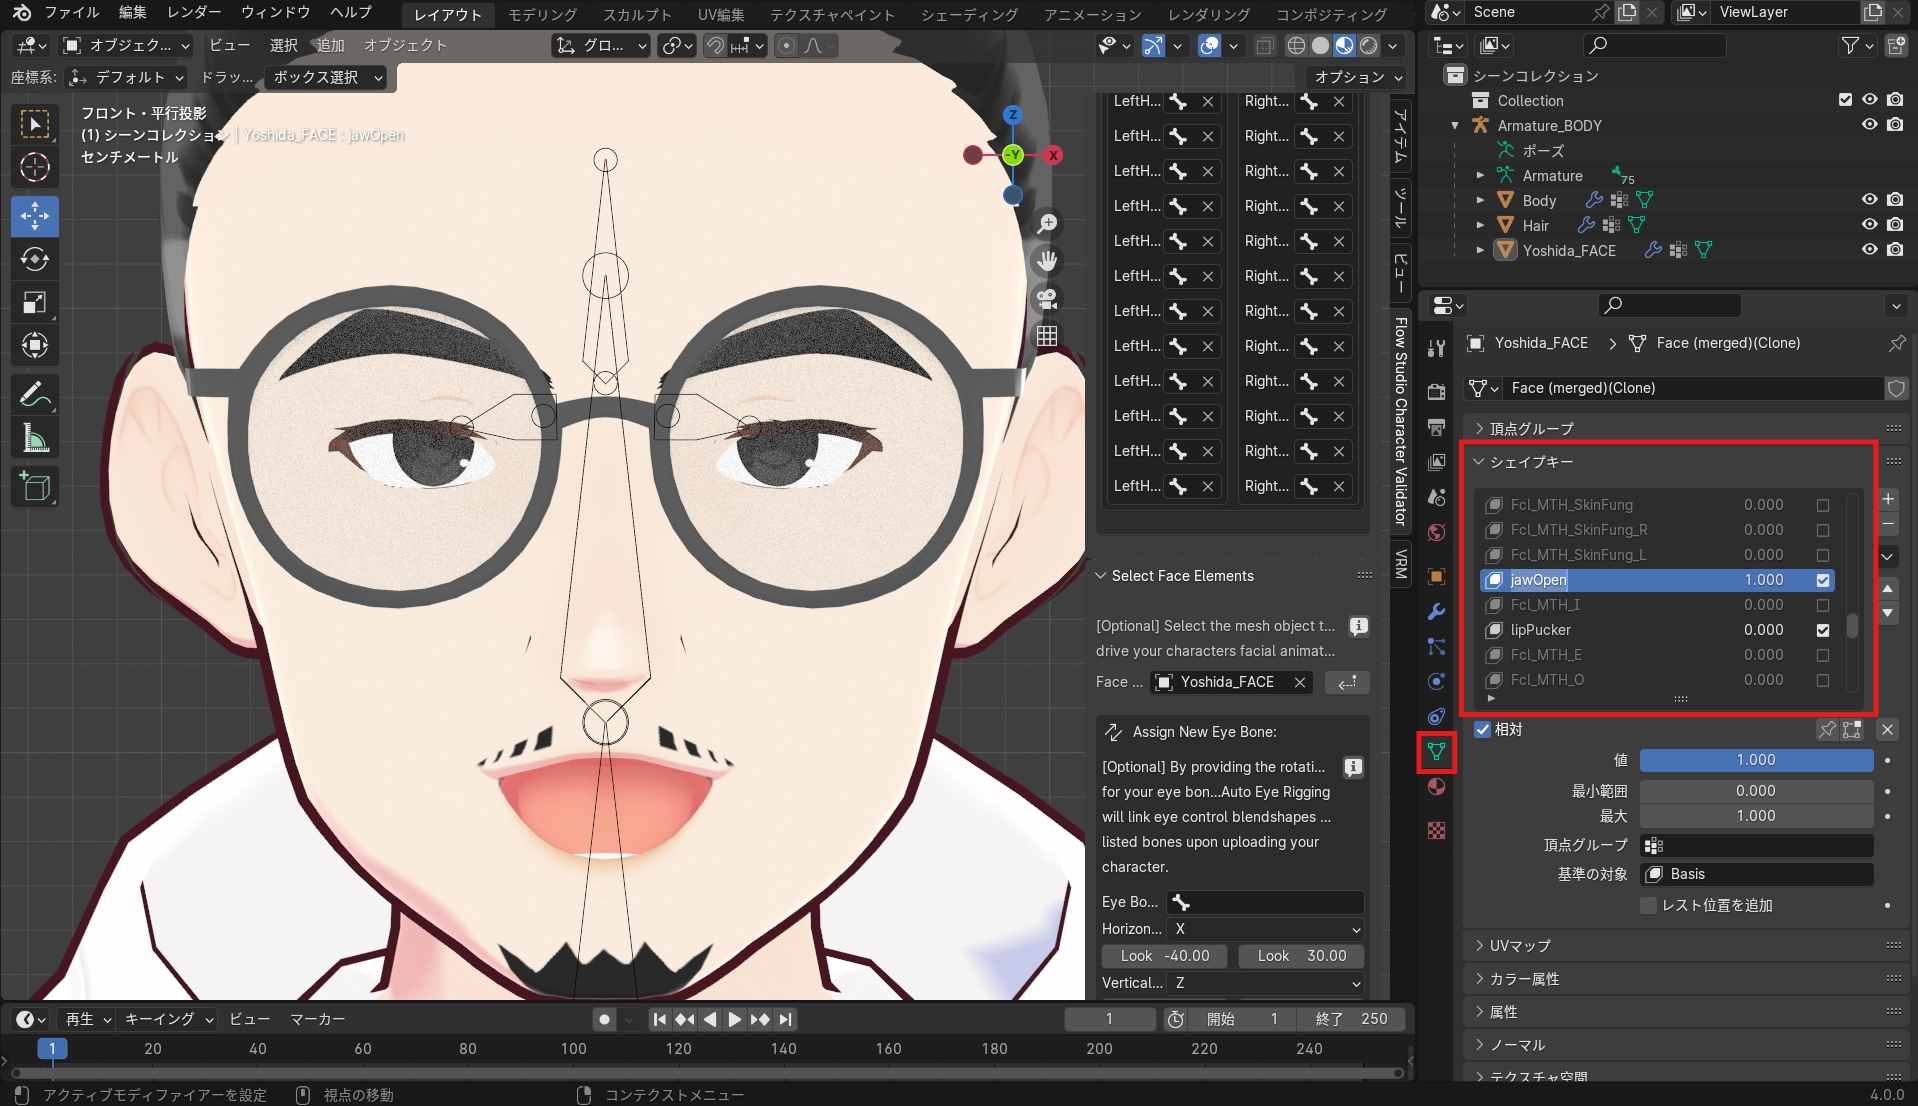The height and width of the screenshot is (1106, 1918).
Task: Open the レンダー menu
Action: coord(194,12)
